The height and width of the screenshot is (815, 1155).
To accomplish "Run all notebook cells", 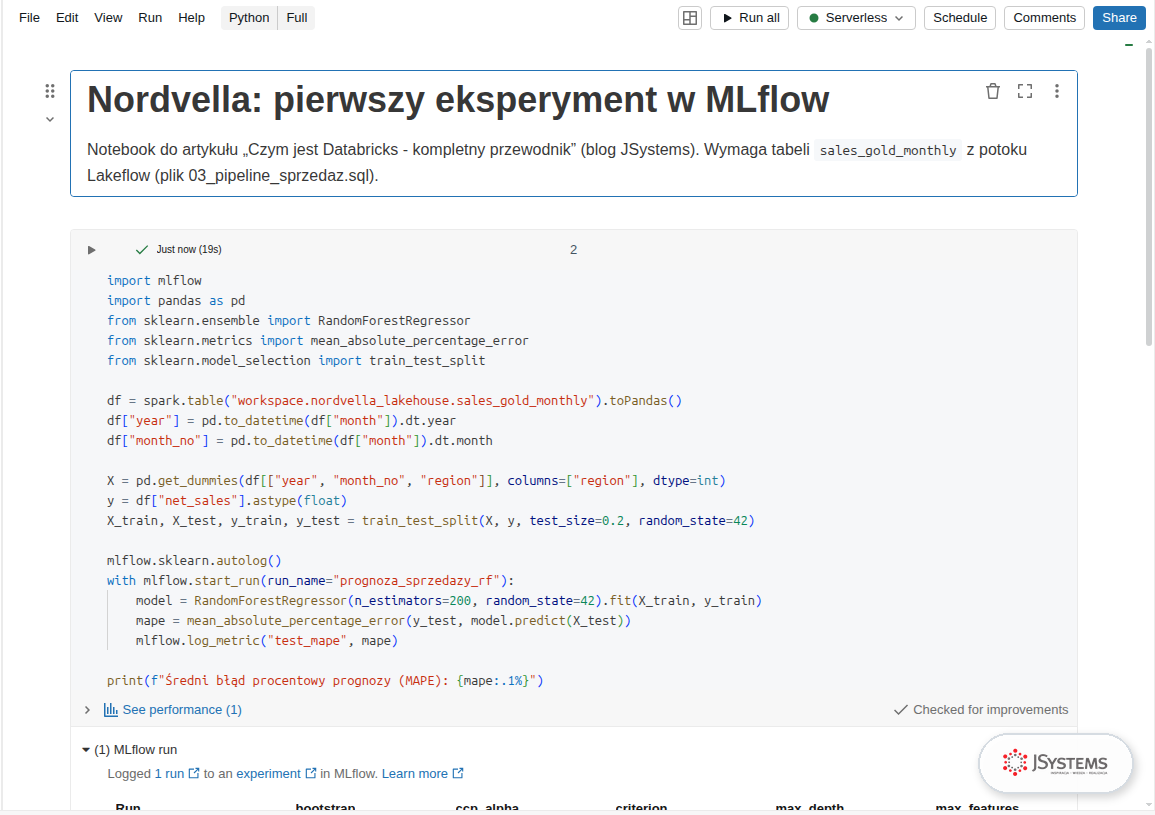I will (x=750, y=18).
